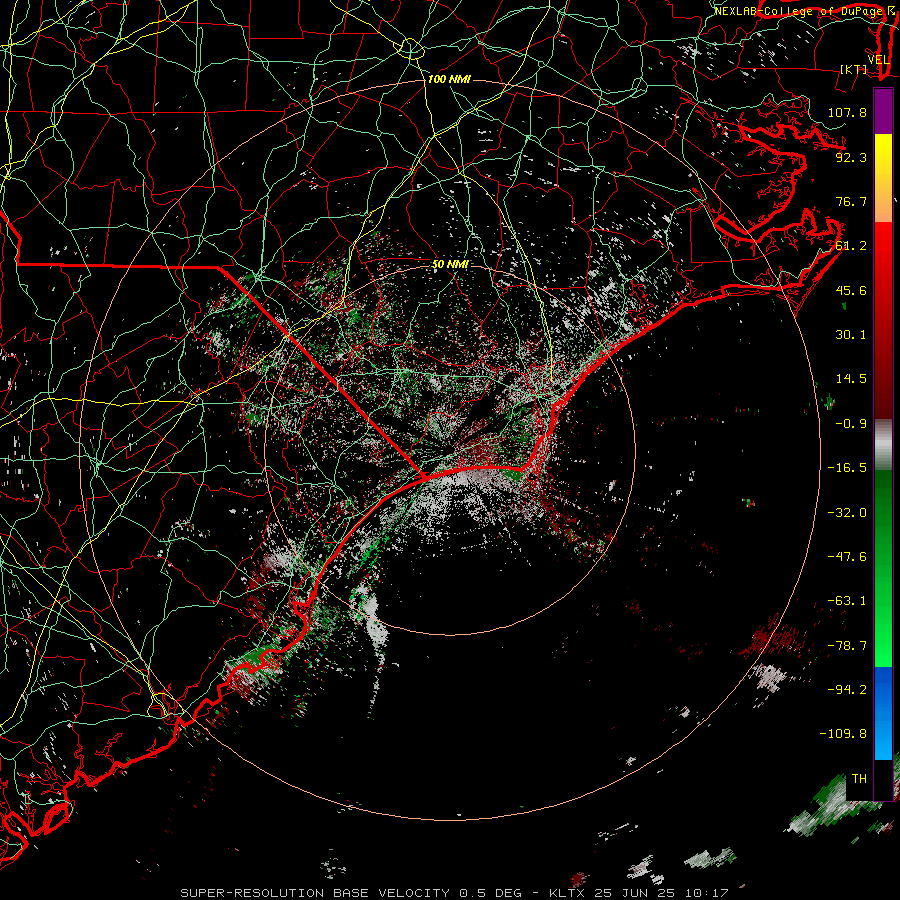Image resolution: width=900 pixels, height=900 pixels.
Task: Pick the purple segment of velocity scale
Action: point(883,111)
